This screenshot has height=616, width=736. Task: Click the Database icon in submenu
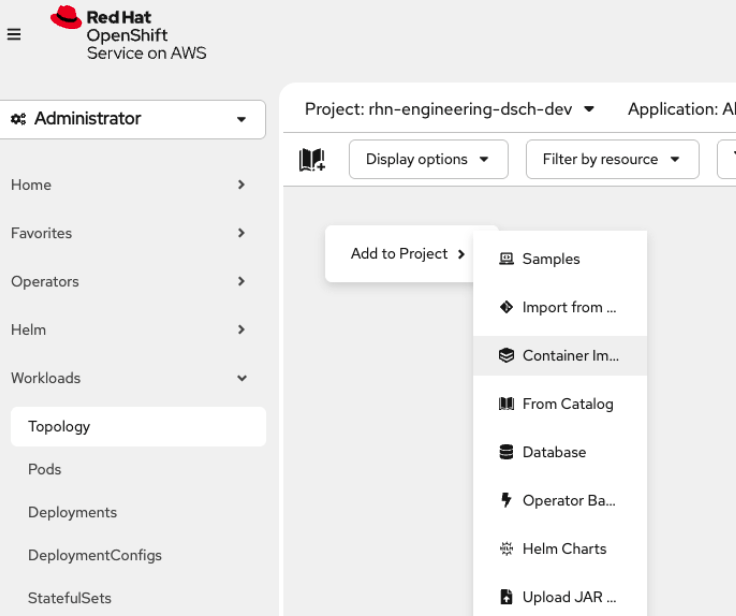506,452
